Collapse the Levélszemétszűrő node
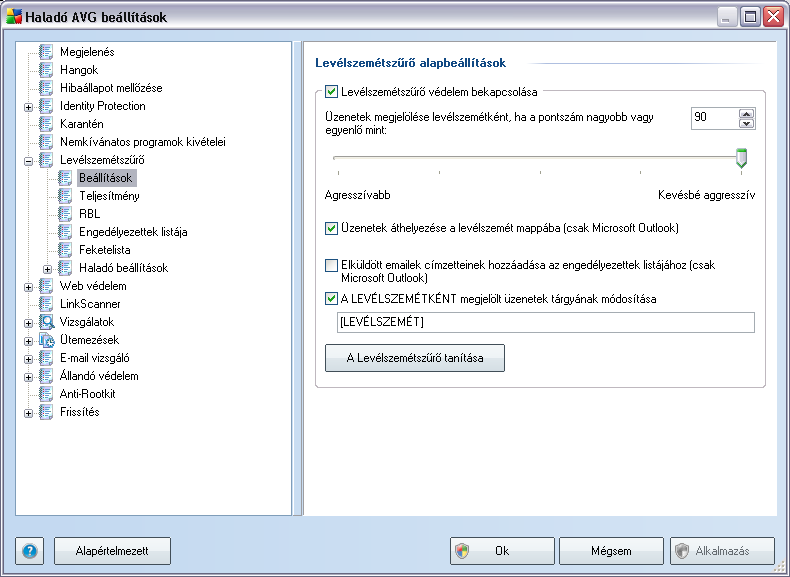 [29, 161]
